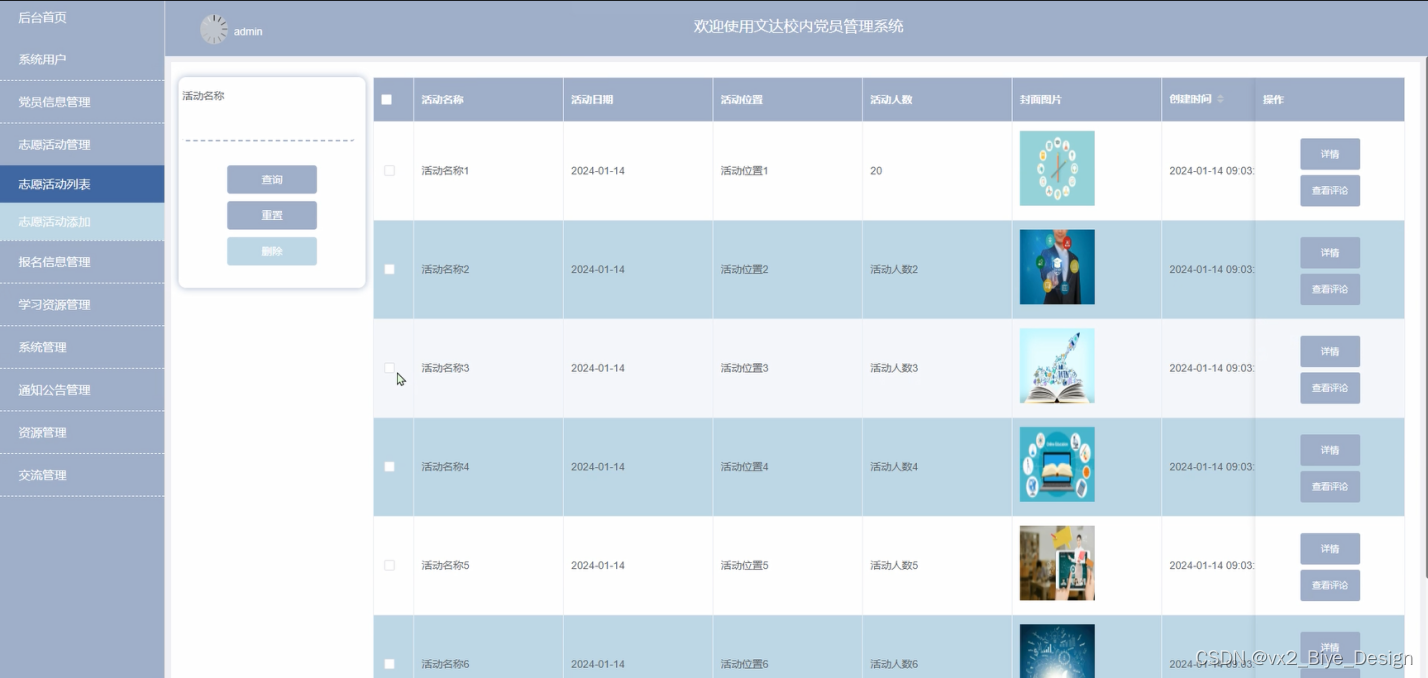Open cover image of 活动名称4
Image resolution: width=1428 pixels, height=678 pixels.
1057,464
